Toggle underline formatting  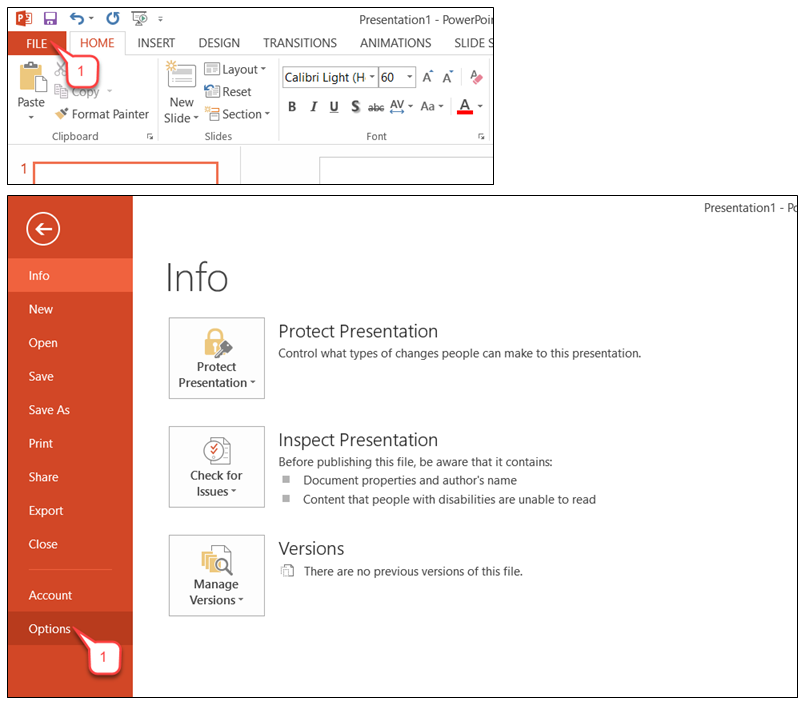[x=332, y=107]
